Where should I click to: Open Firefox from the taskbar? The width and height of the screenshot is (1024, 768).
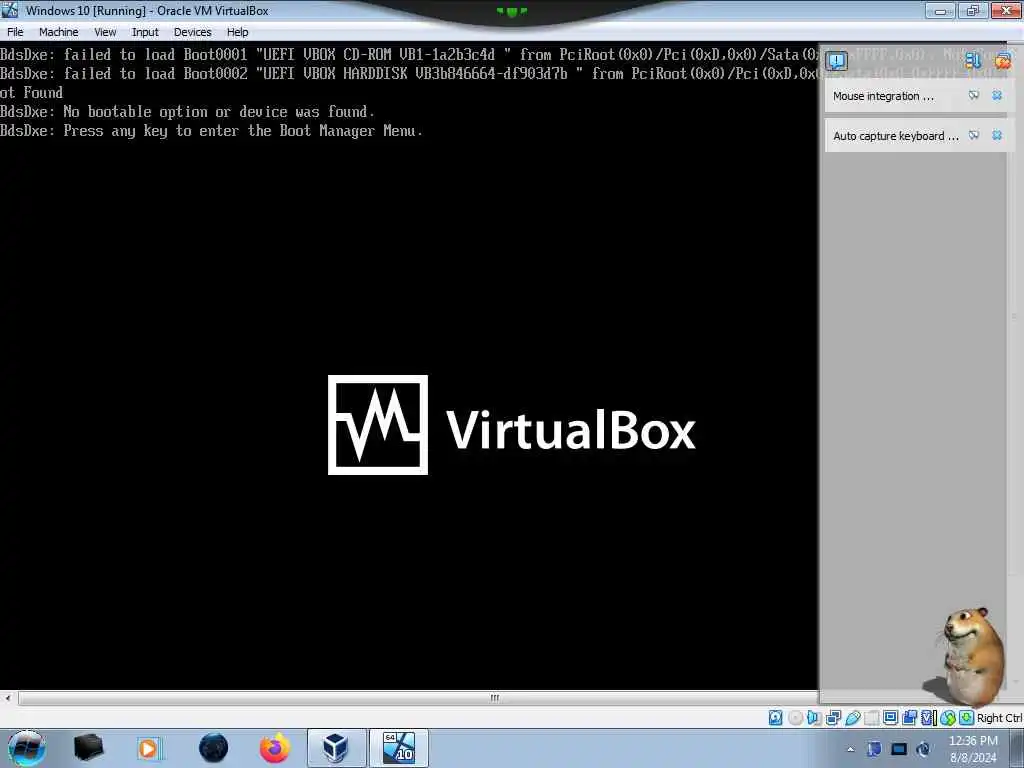[x=275, y=748]
